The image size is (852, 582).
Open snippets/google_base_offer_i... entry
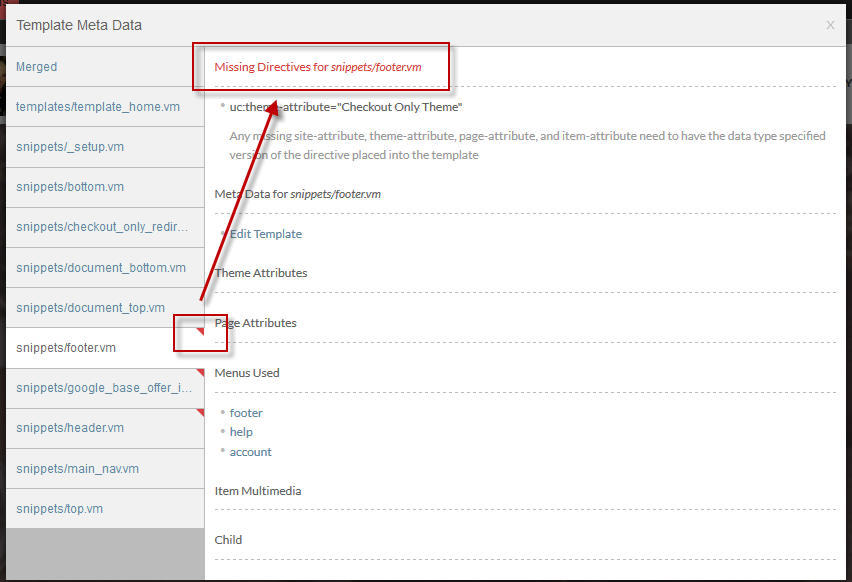pyautogui.click(x=105, y=388)
